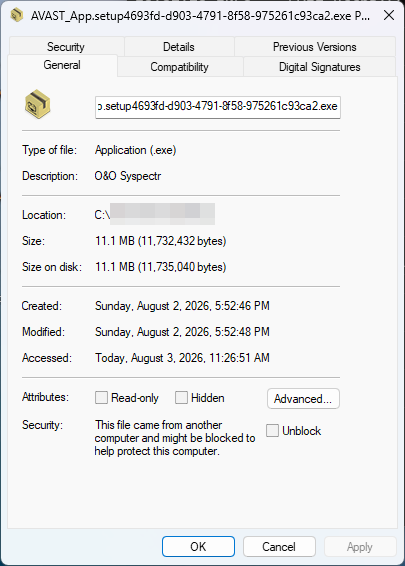Screen dimensions: 405x566
Task: Click the blurred Location path value
Action: pyautogui.click(x=154, y=214)
